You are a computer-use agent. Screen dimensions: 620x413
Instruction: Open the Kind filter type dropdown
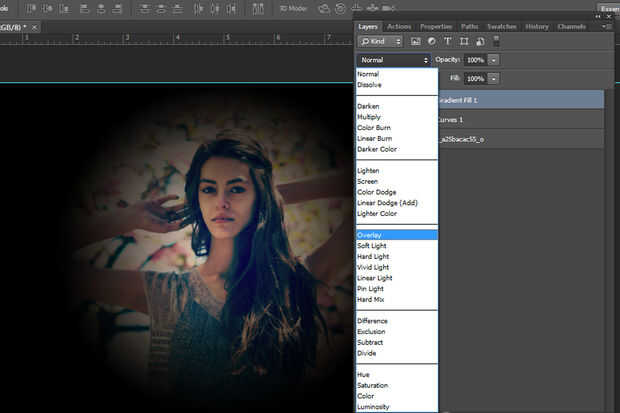point(380,41)
